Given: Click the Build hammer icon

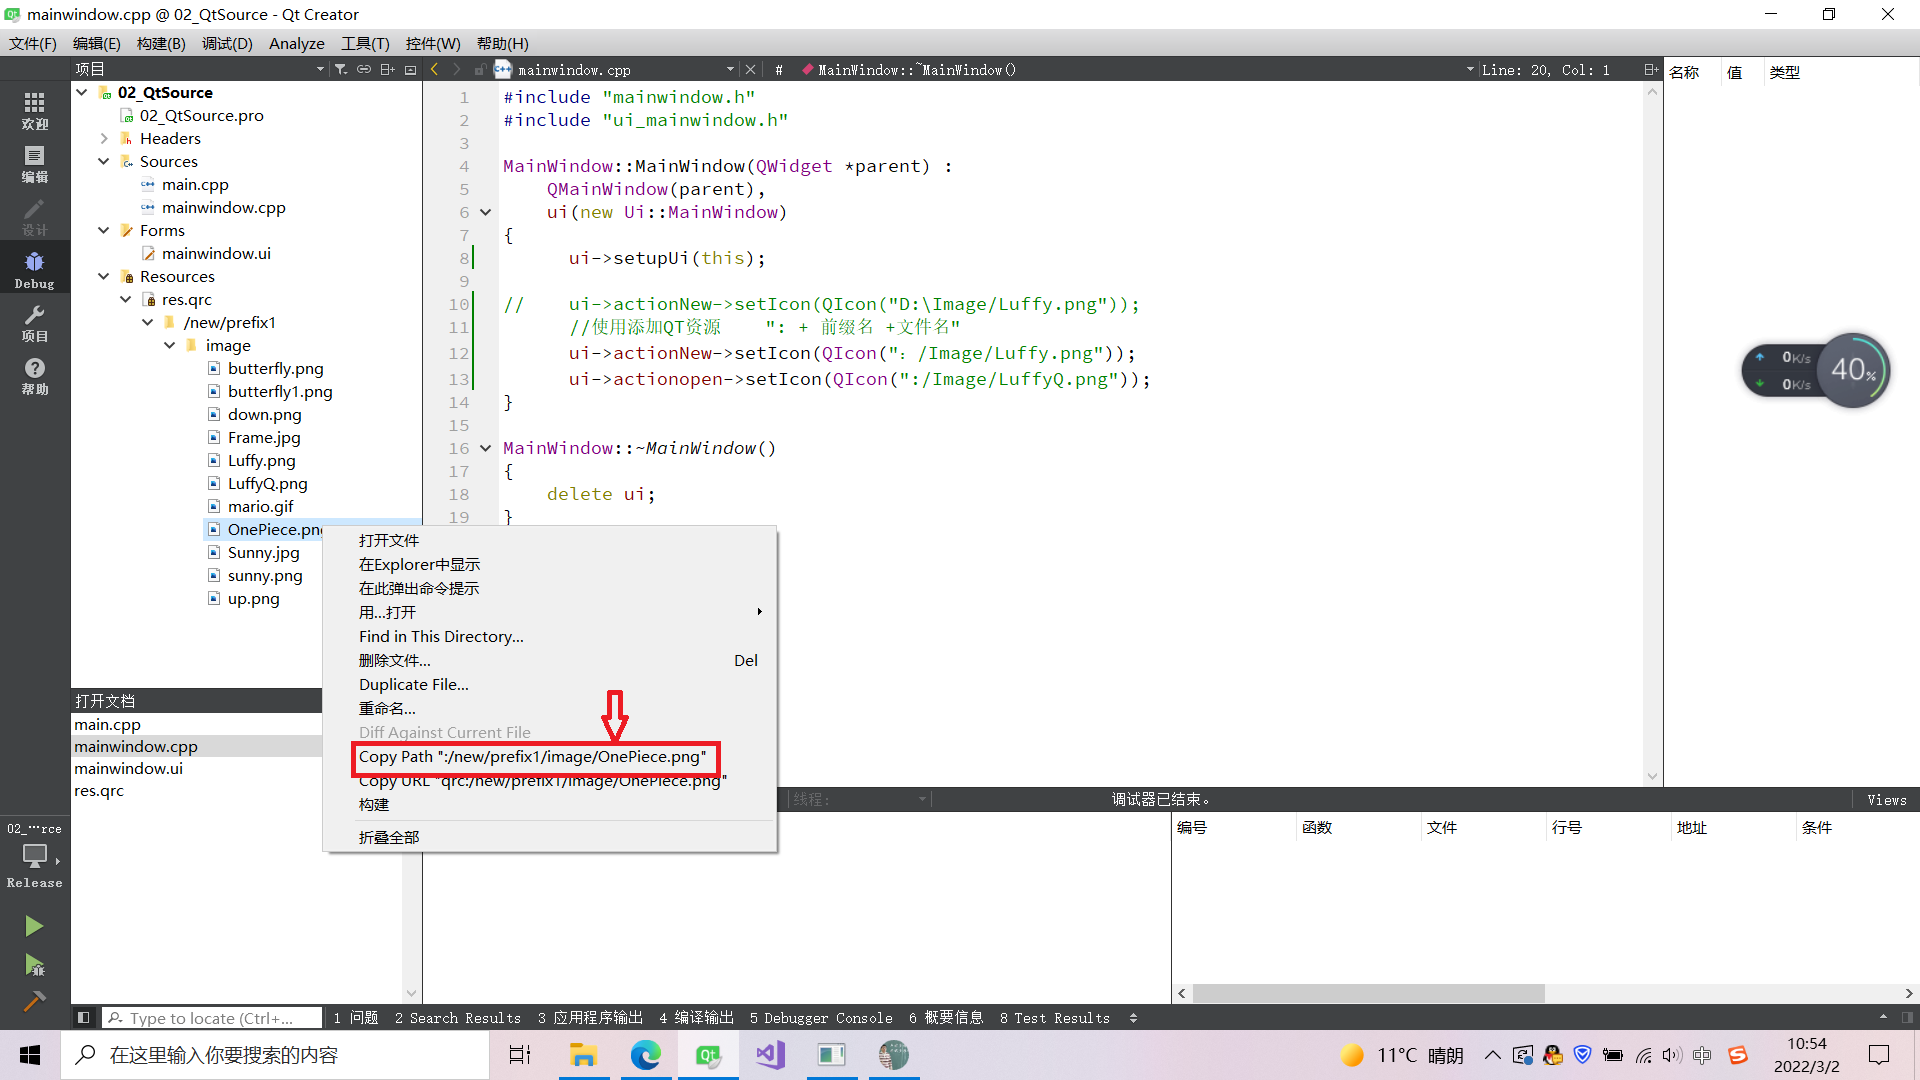Looking at the screenshot, I should 34,1001.
